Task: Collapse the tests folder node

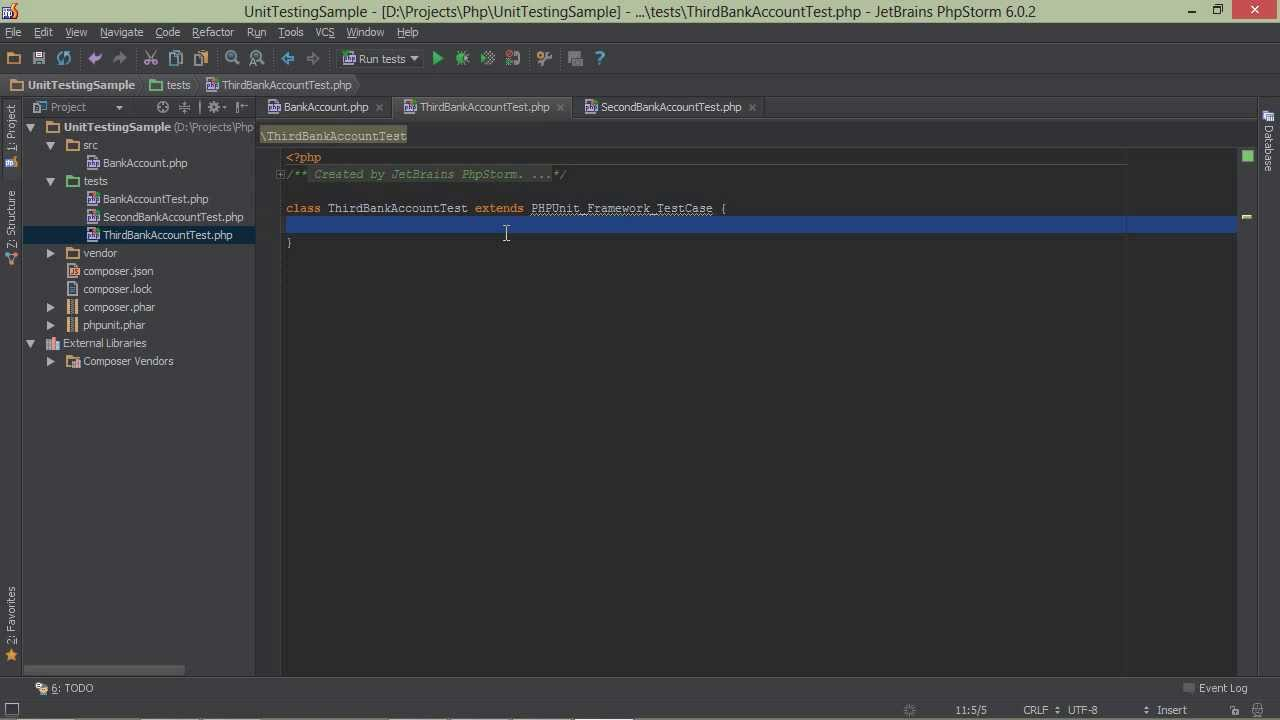Action: pos(50,181)
